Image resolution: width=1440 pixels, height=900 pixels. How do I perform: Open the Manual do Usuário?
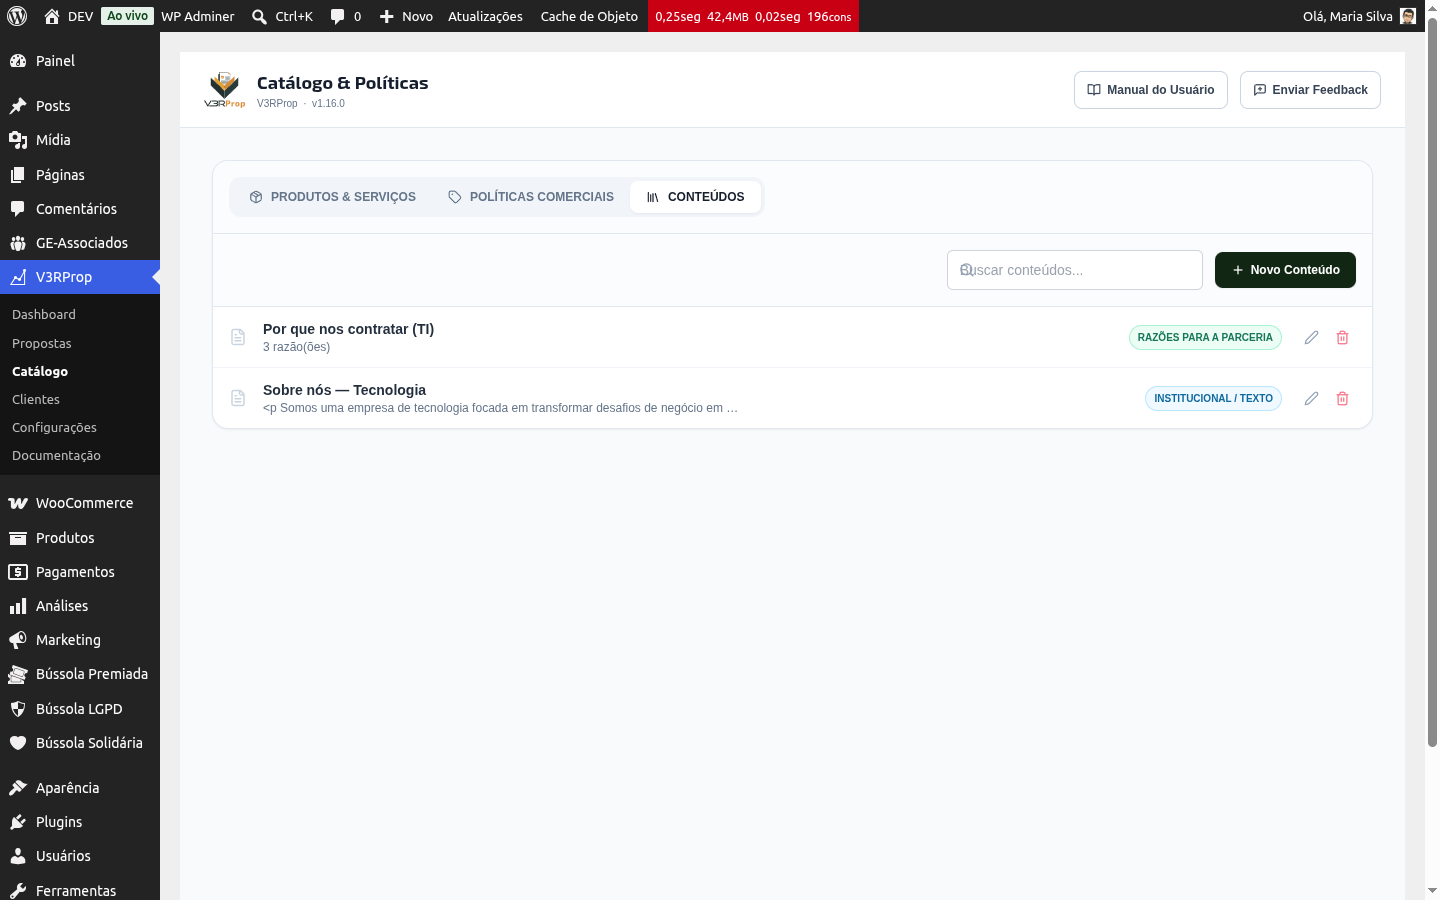(1150, 90)
